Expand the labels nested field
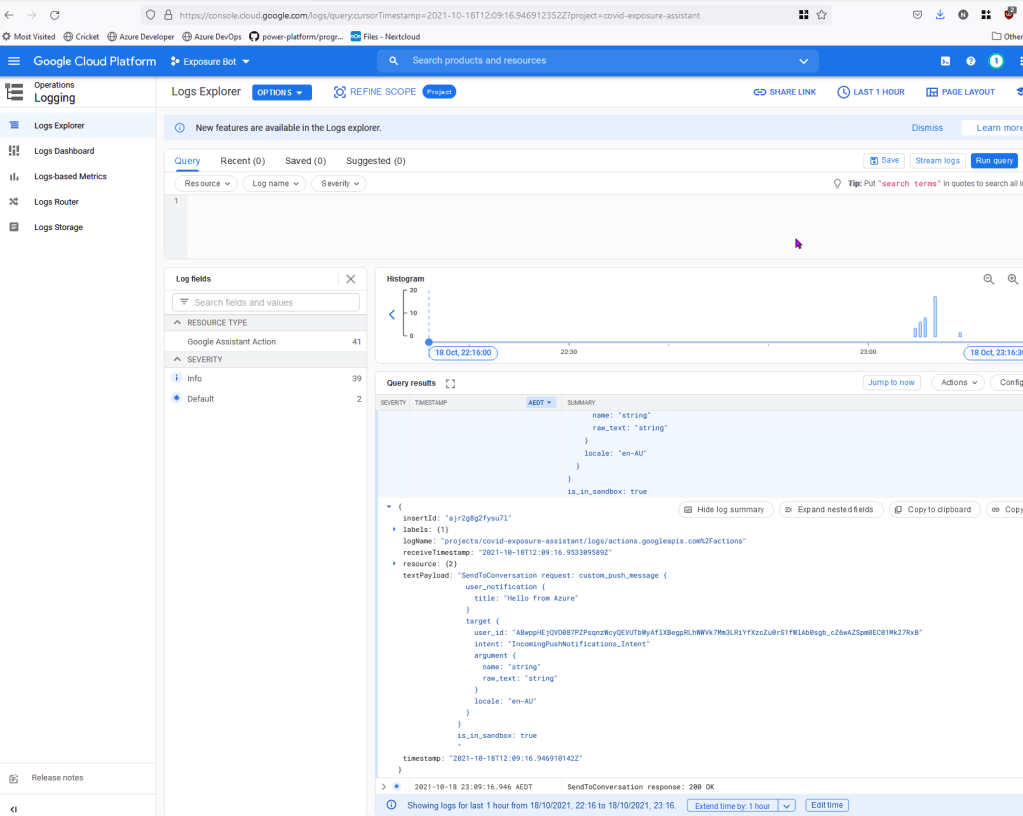Screen dimensions: 1023x816 tap(394, 529)
